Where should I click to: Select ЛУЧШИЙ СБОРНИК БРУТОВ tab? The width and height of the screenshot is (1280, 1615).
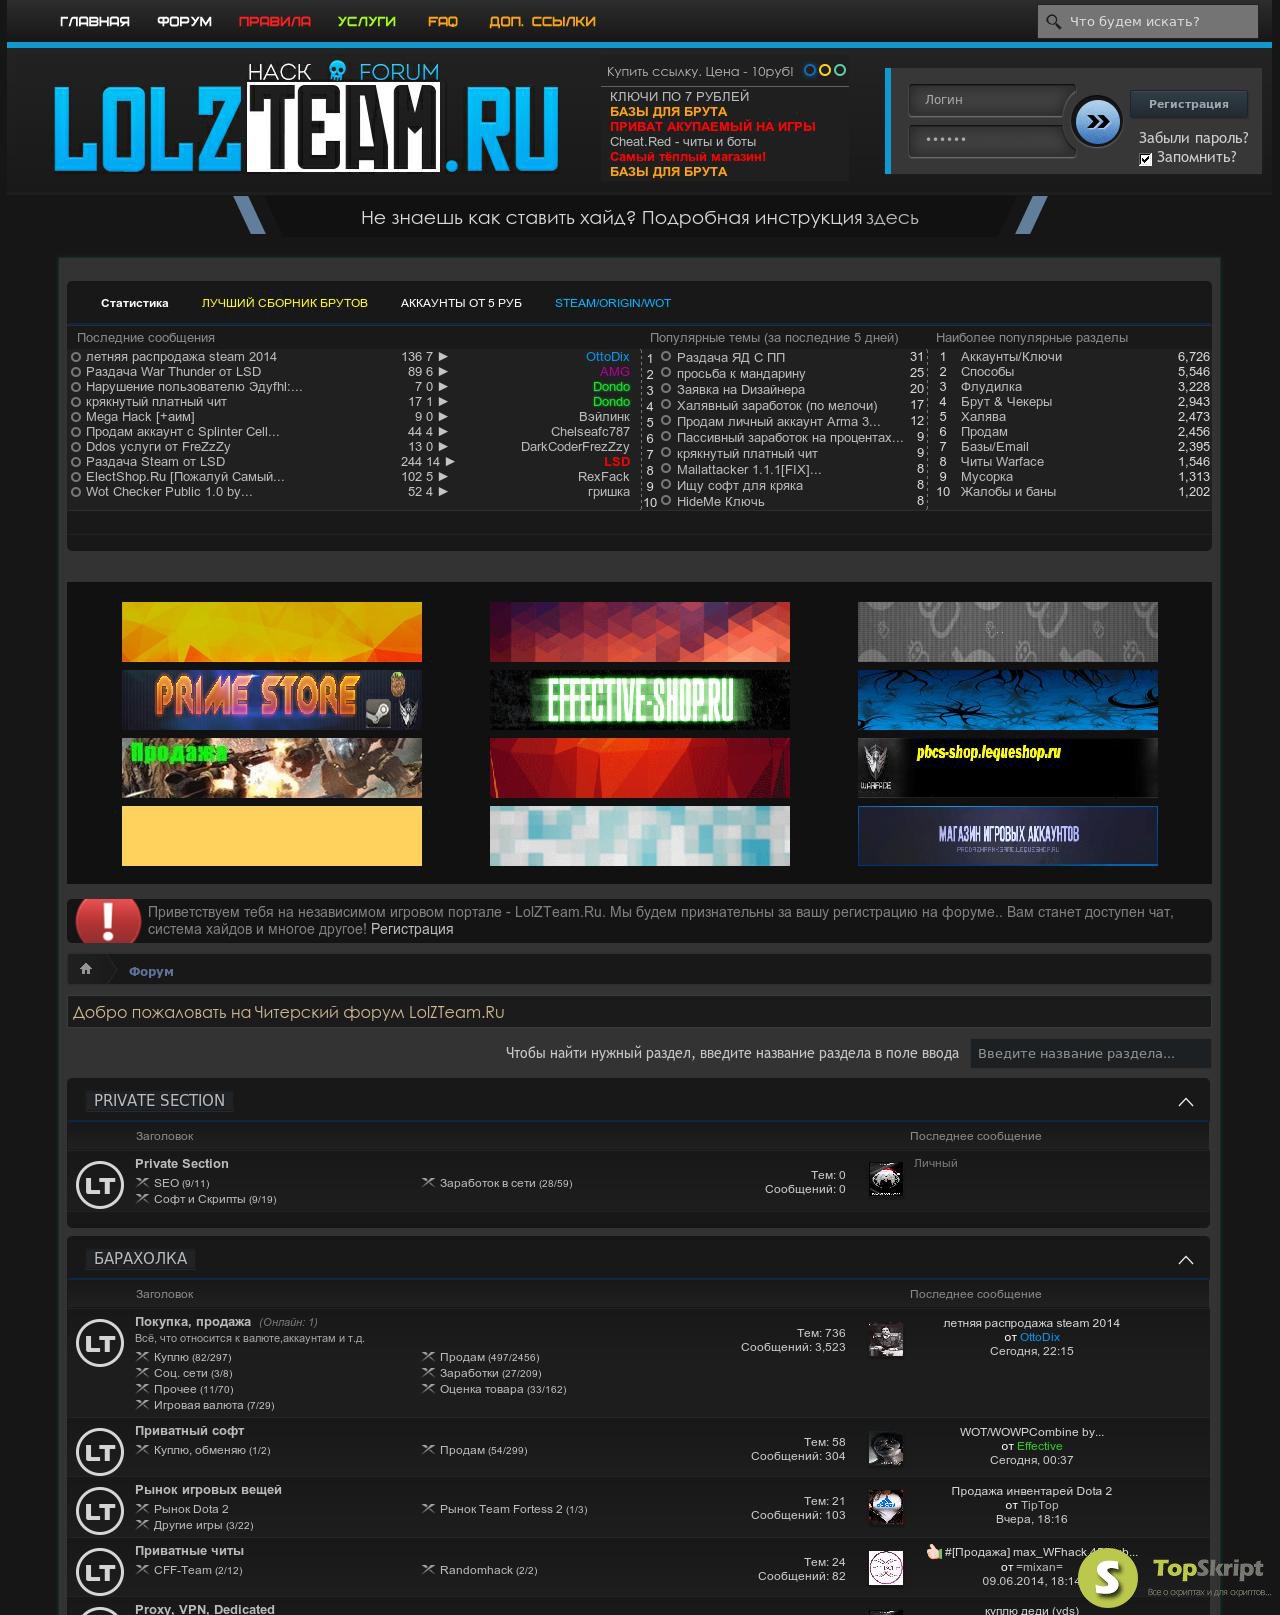click(x=285, y=303)
